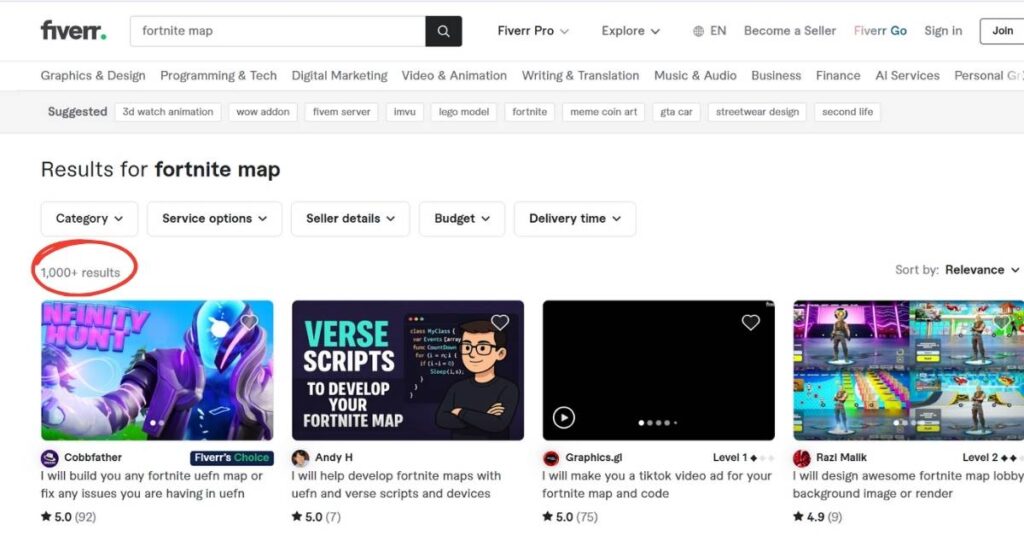Click the Andy H seller name
The width and height of the screenshot is (1024, 536).
point(334,458)
